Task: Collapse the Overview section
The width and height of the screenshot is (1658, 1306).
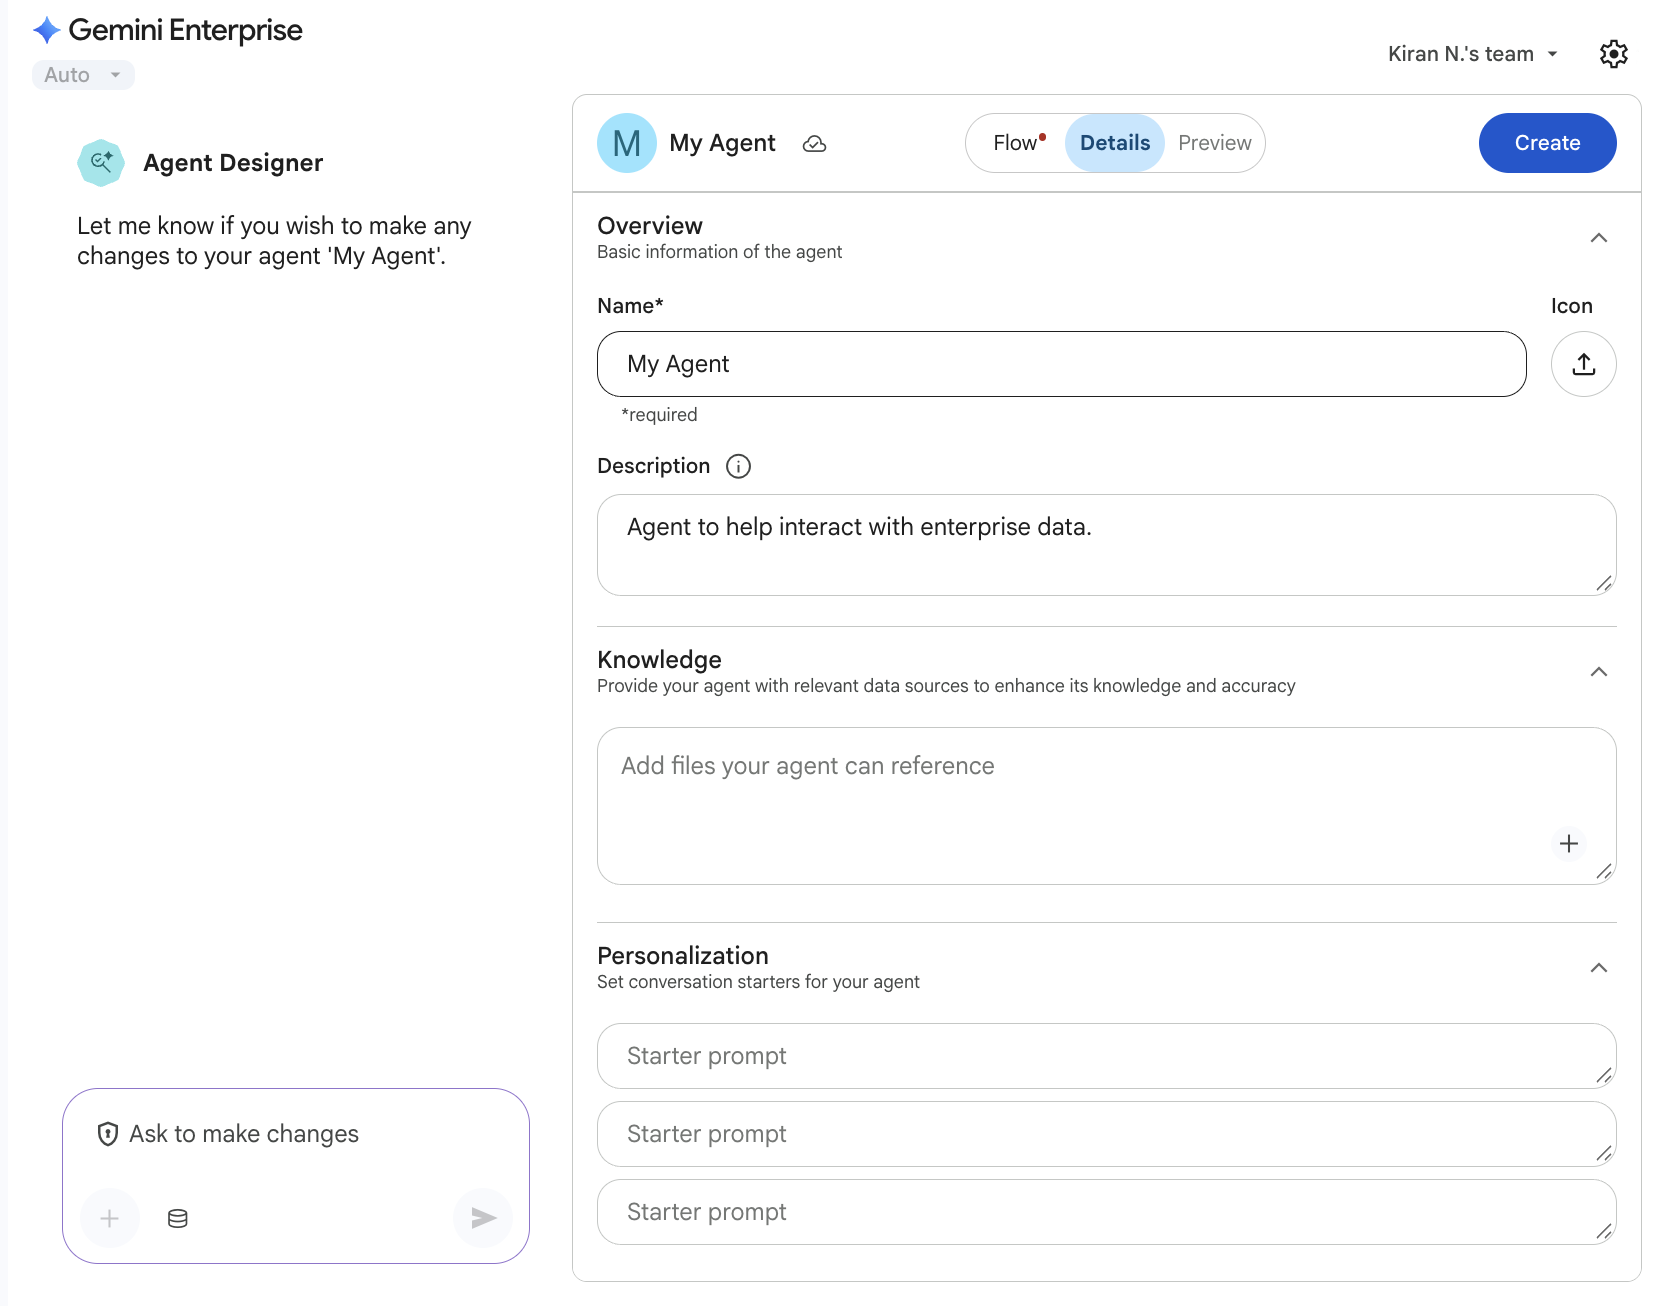Action: [x=1598, y=238]
